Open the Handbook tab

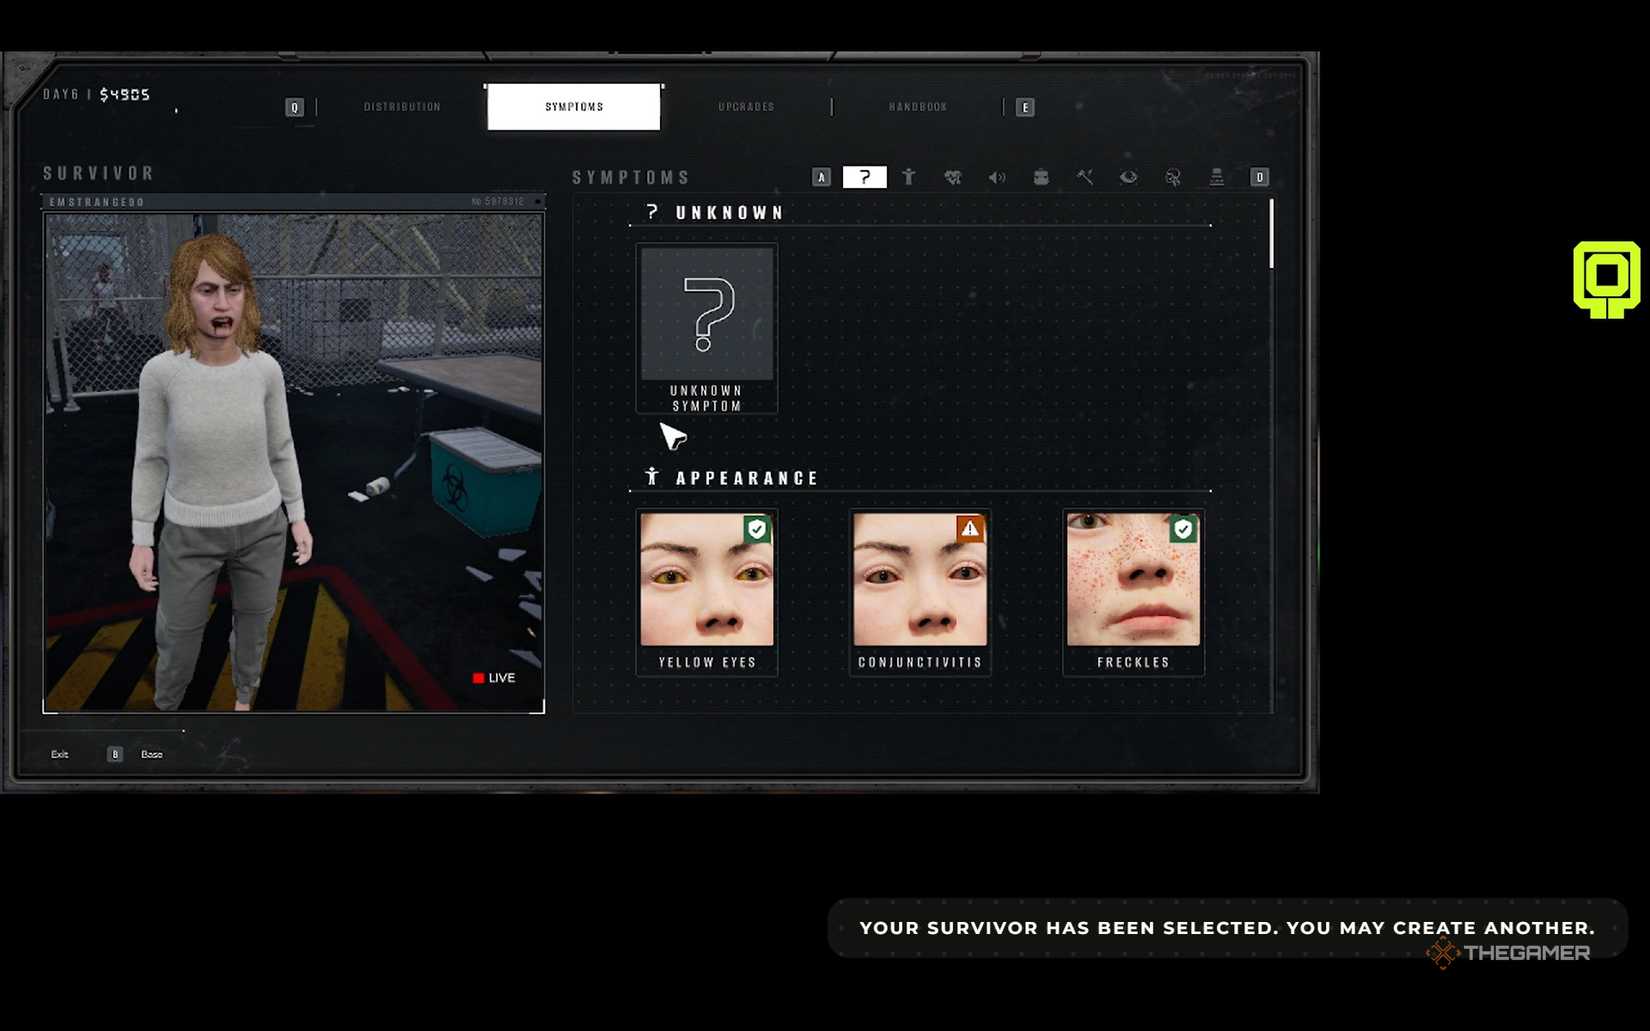916,106
